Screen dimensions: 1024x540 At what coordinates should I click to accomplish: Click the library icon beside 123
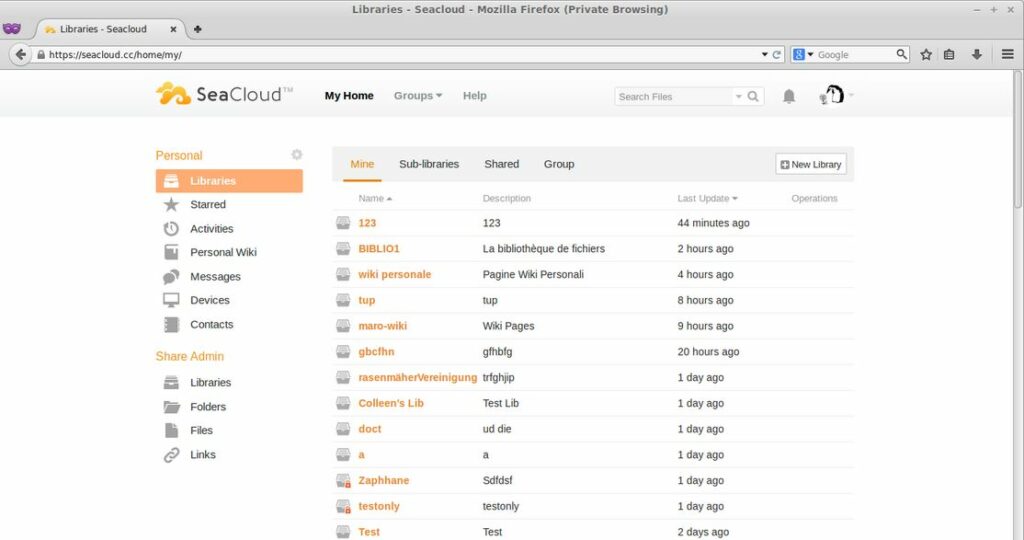[343, 223]
